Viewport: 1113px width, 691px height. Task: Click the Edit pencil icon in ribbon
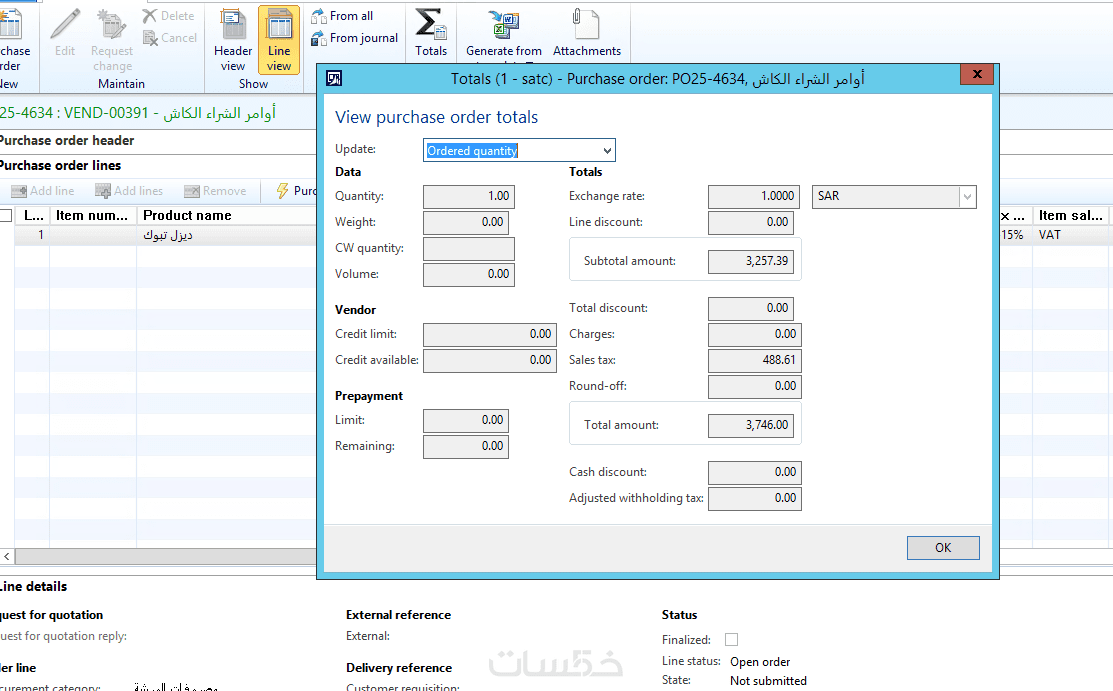65,24
